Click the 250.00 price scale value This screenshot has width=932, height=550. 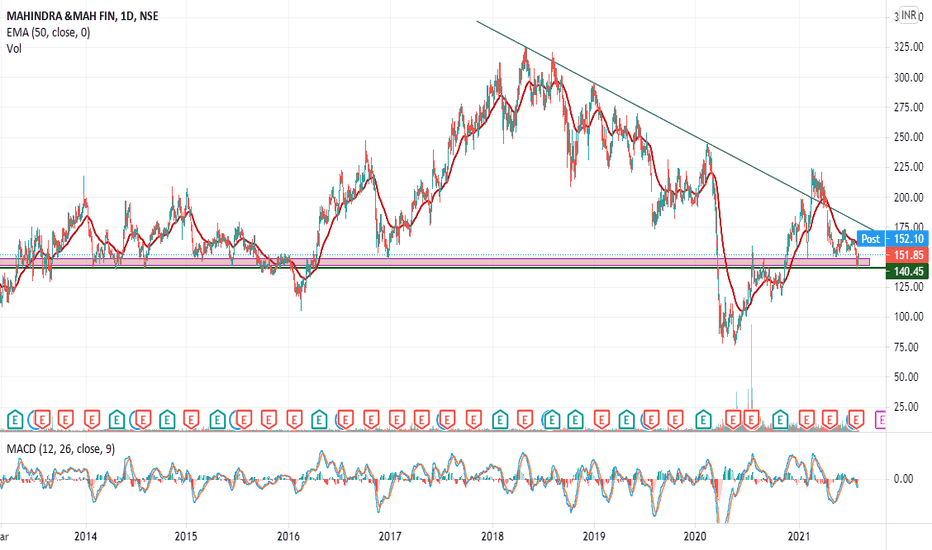click(x=909, y=137)
